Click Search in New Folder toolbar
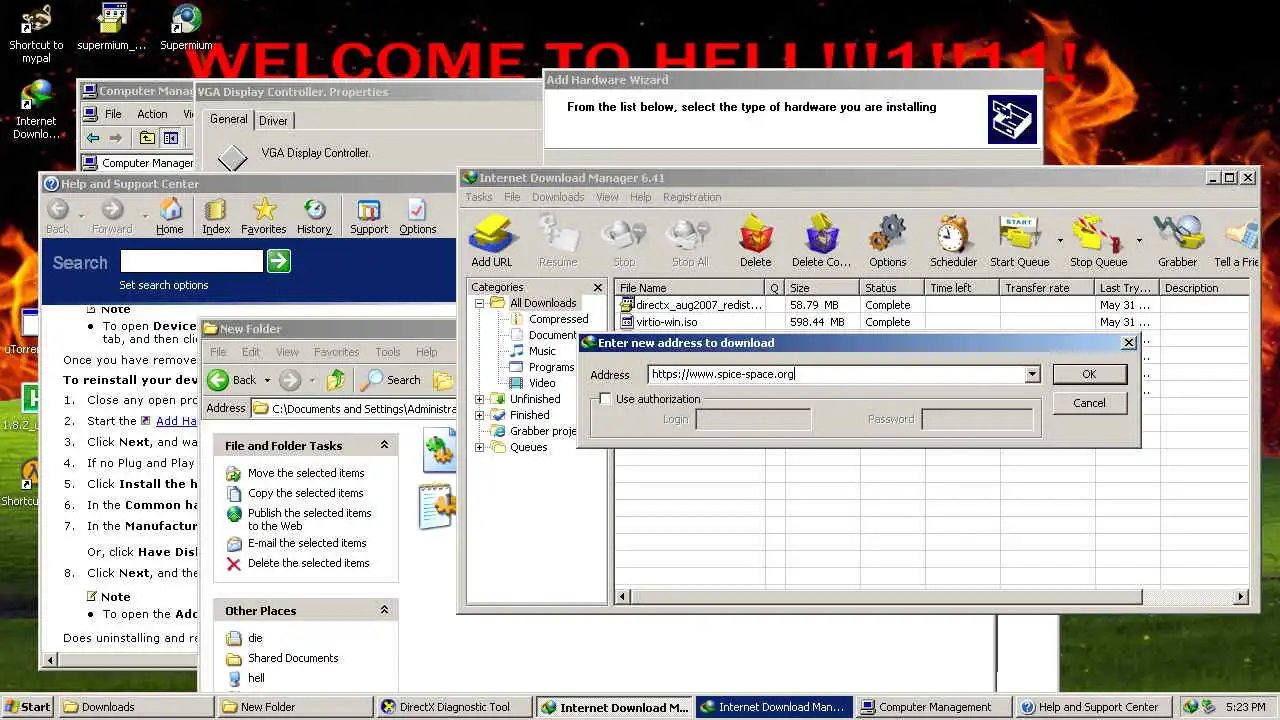1280x720 pixels. tap(392, 380)
